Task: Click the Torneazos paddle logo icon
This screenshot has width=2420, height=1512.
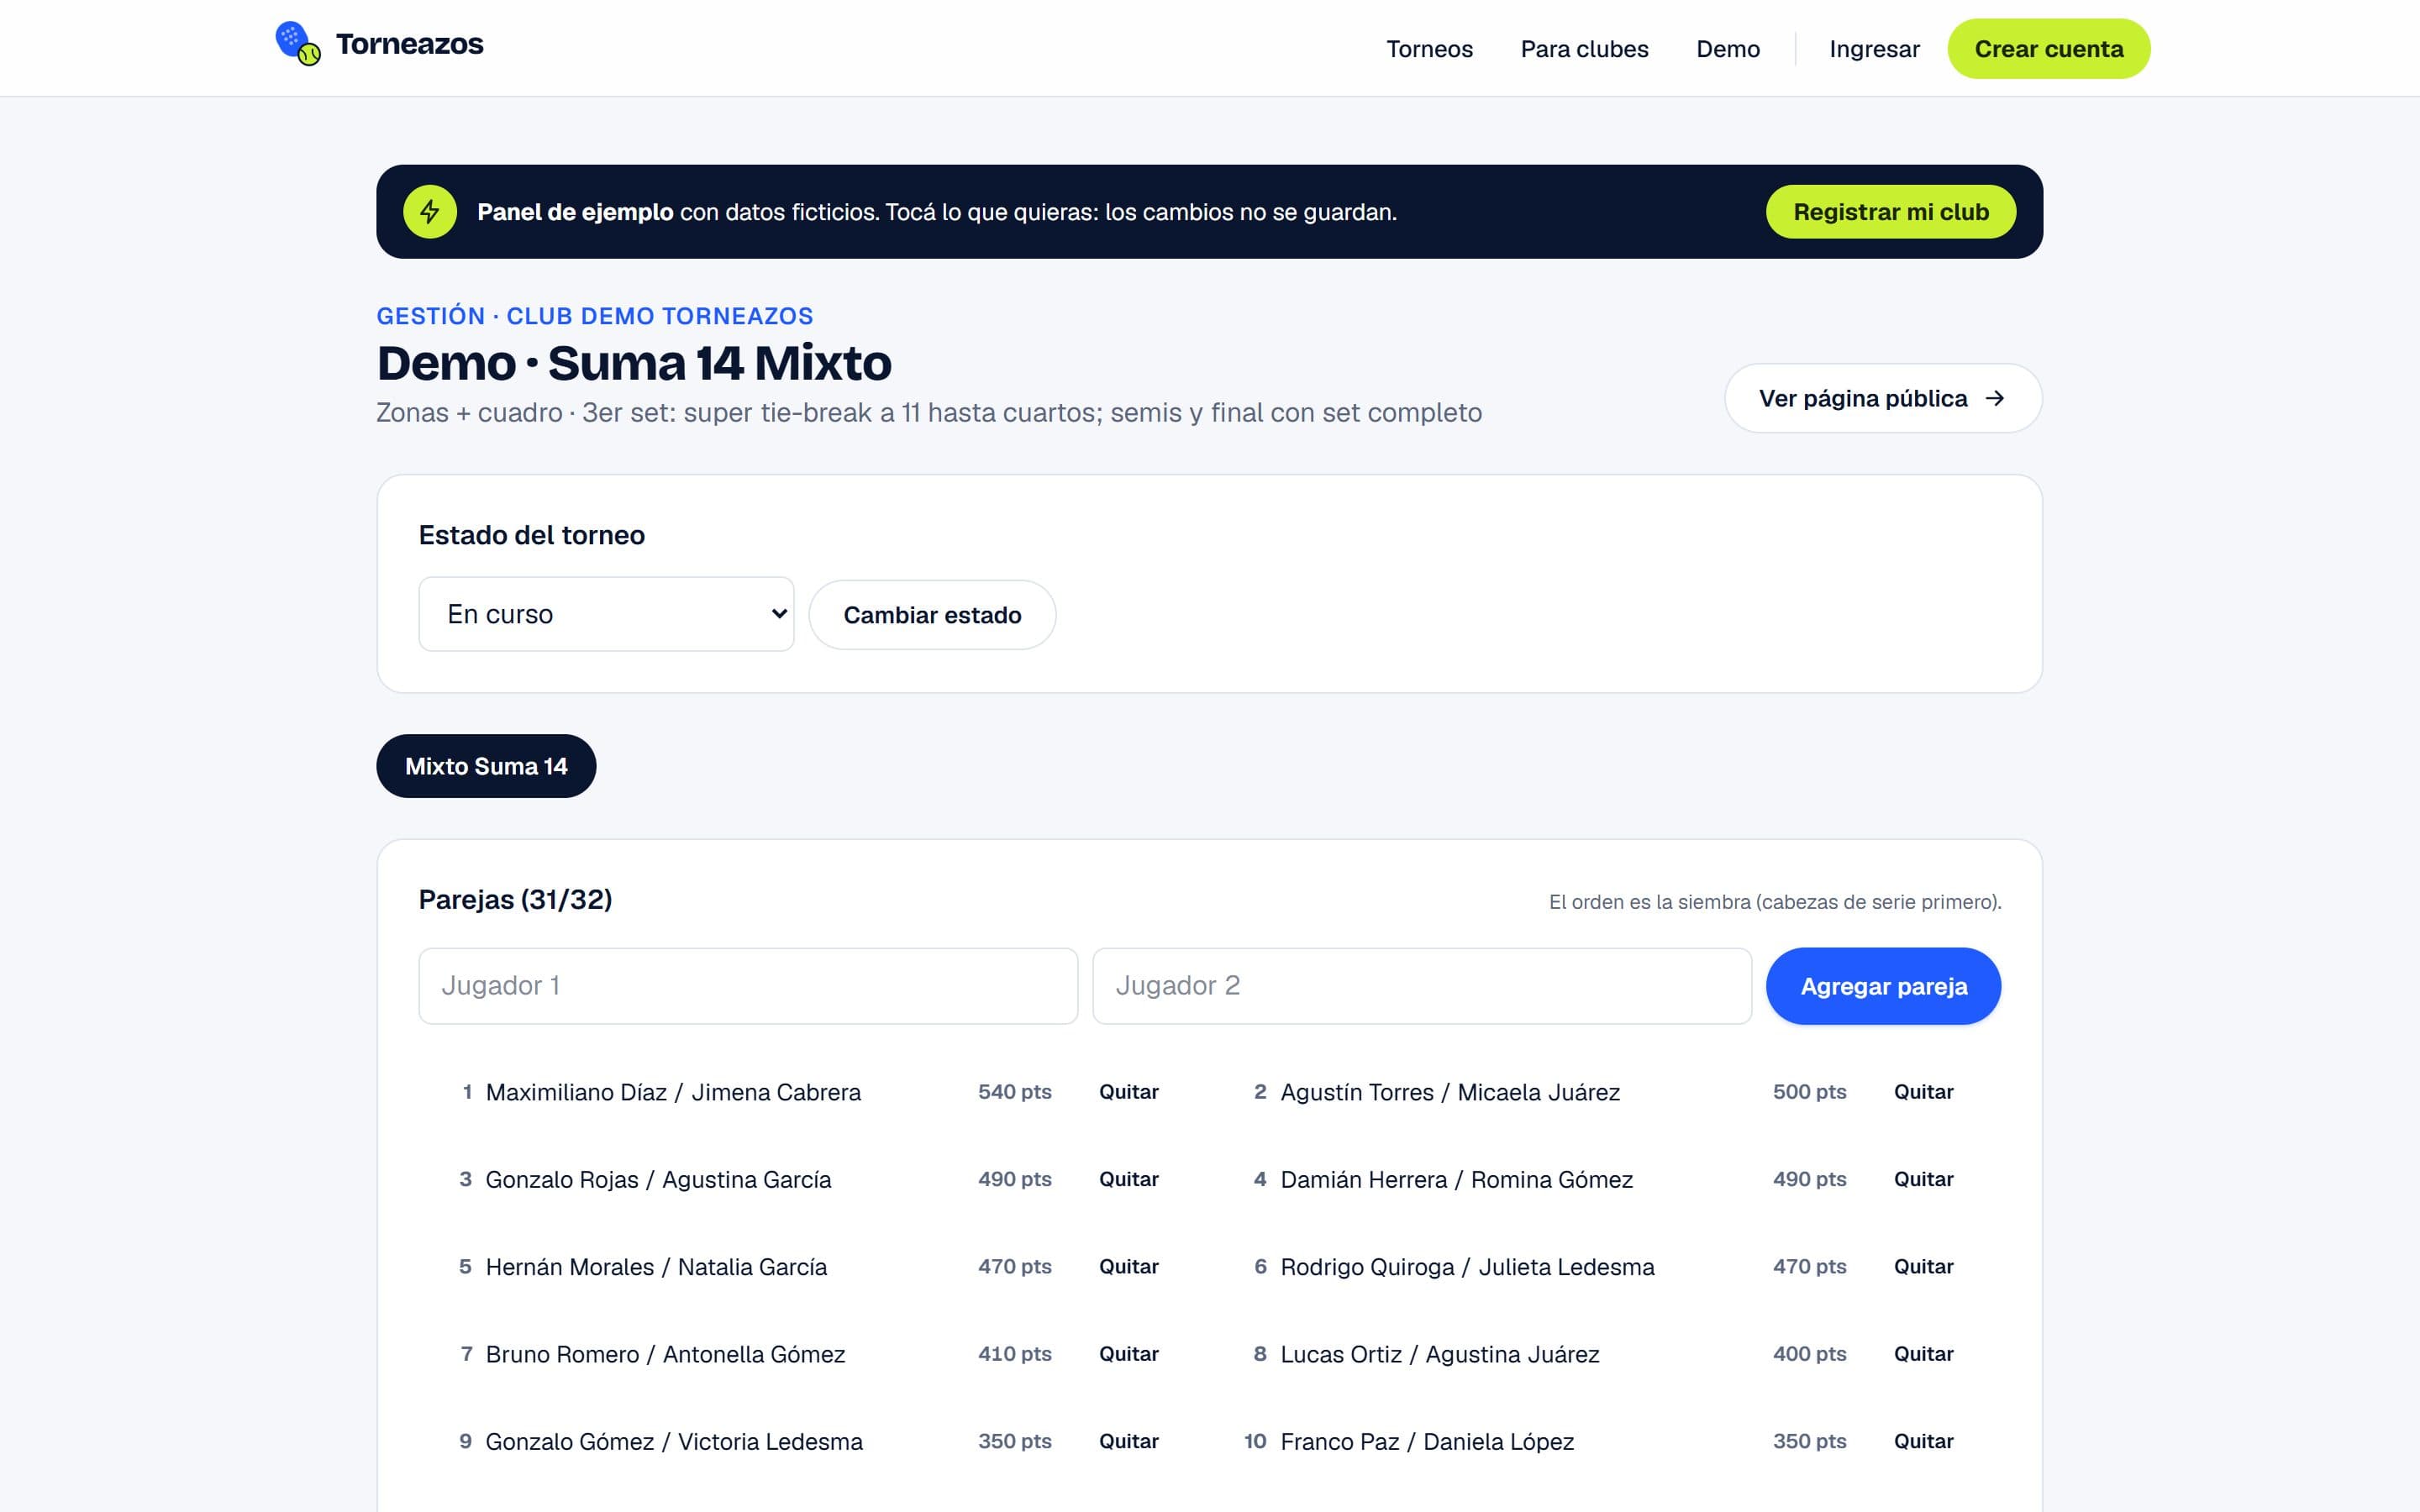Action: point(298,44)
